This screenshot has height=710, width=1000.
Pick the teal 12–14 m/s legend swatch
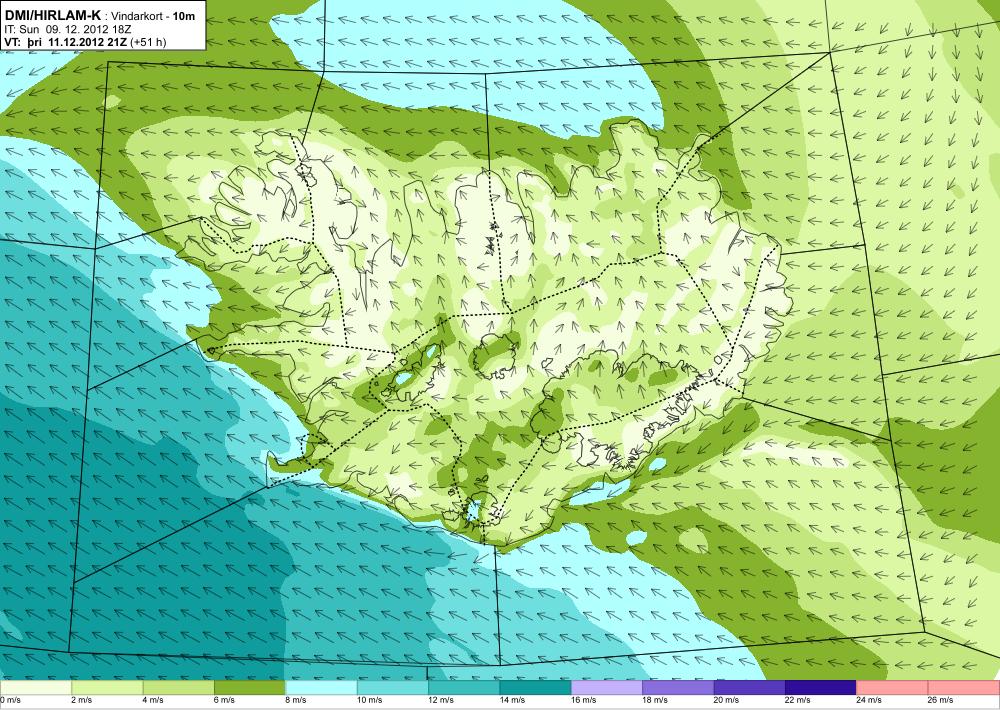click(x=464, y=688)
